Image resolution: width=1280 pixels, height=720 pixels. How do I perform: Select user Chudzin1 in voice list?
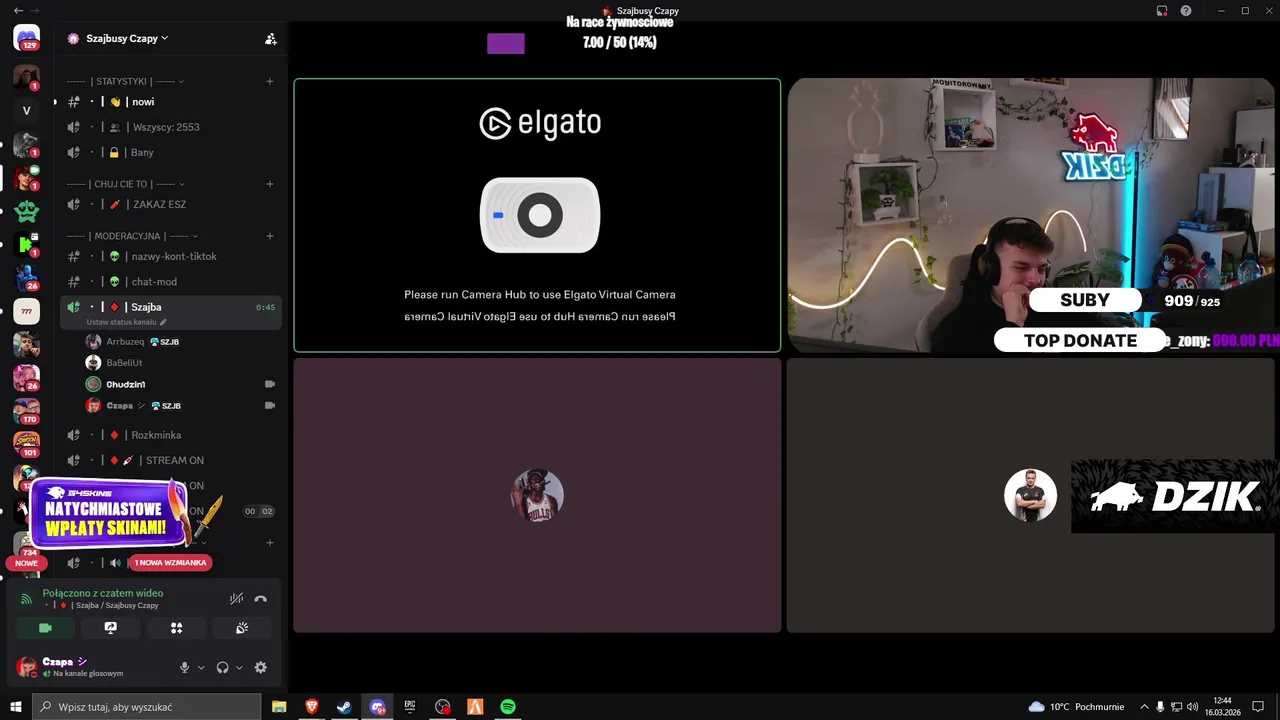tap(181, 384)
